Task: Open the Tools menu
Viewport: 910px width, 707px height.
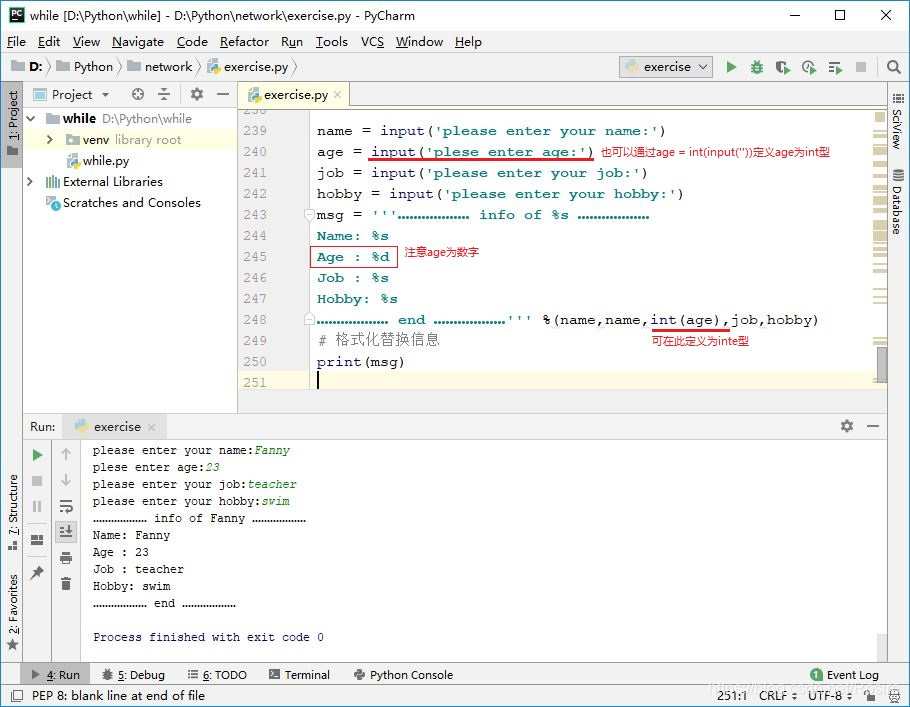Action: 331,42
